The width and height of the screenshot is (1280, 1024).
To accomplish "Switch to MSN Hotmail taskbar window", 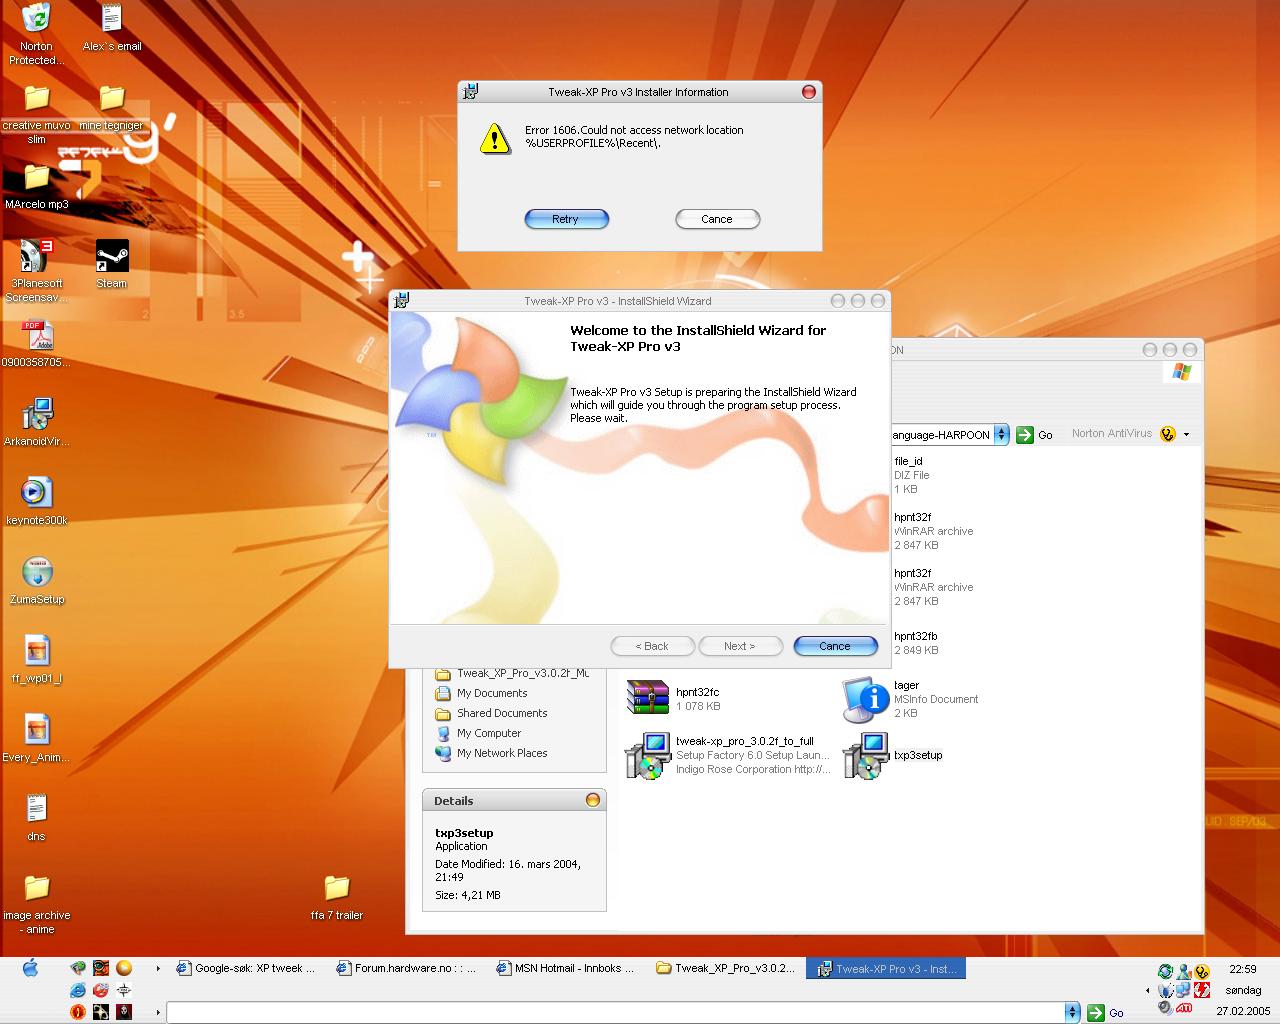I will [565, 968].
